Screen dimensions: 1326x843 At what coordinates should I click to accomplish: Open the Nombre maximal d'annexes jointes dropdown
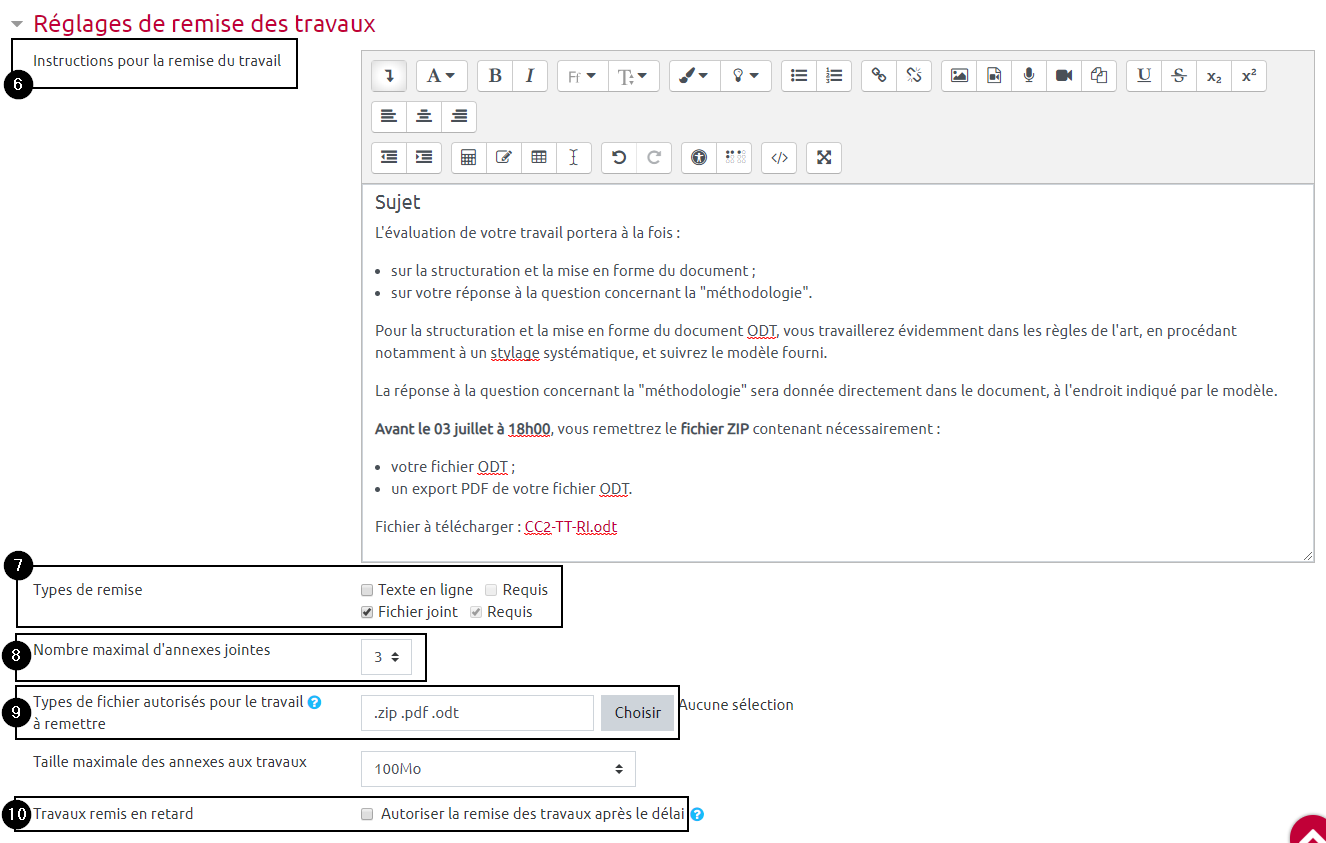pos(386,657)
